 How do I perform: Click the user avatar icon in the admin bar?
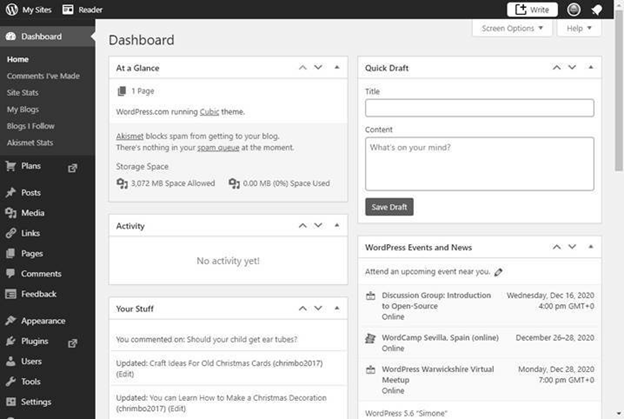573,10
